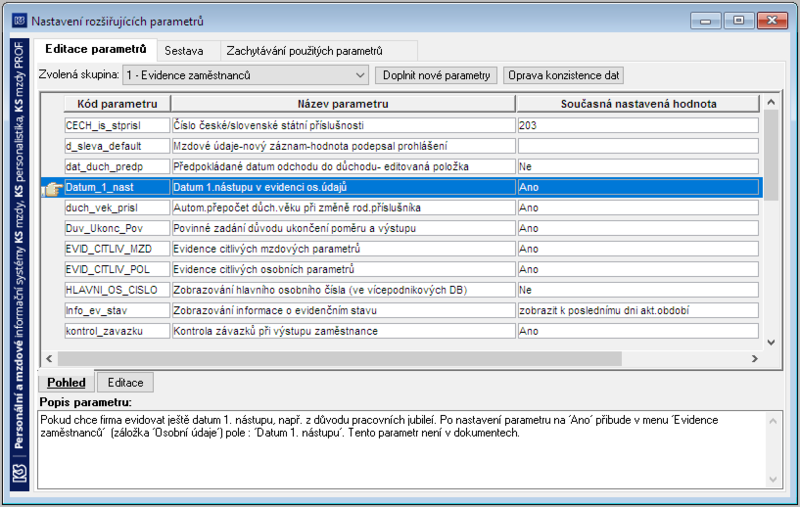Click the horizontal scrollbar thumb
Viewport: 800px width, 507px height.
point(340,359)
